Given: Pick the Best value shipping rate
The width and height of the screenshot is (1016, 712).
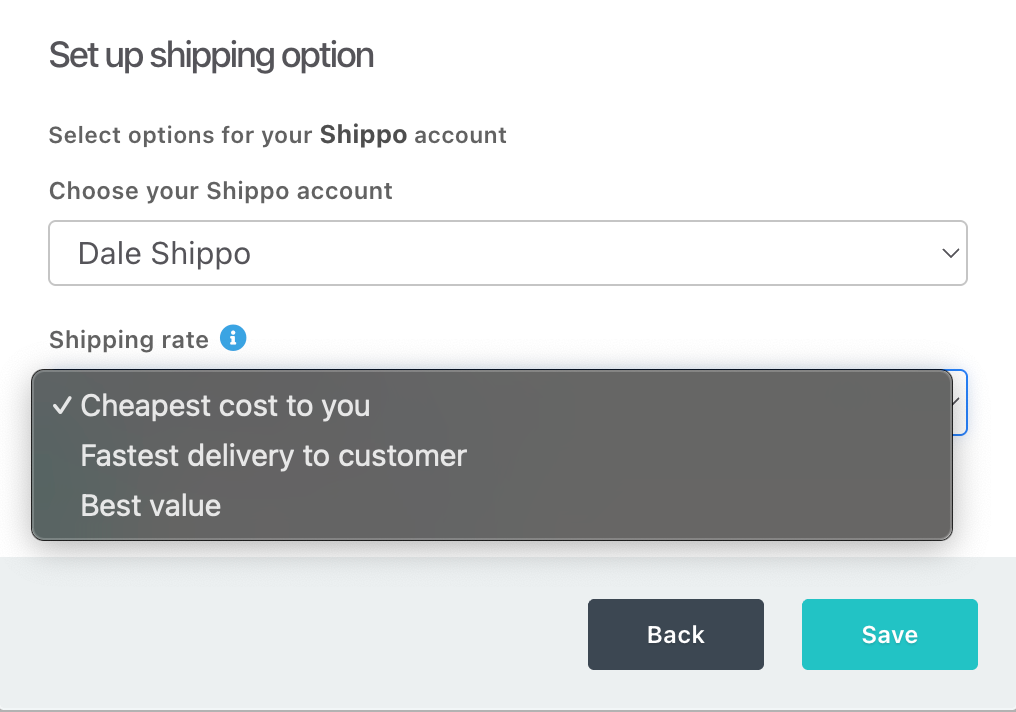Looking at the screenshot, I should coord(150,506).
